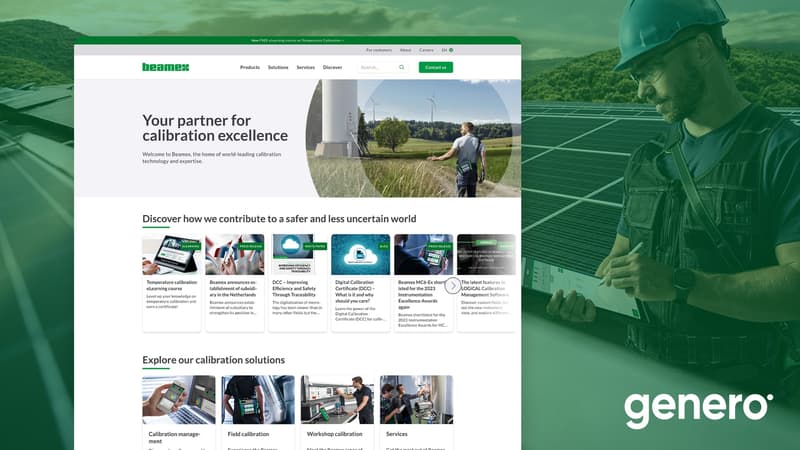Click the carousel next arrow button
Viewport: 800px width, 450px height.
tap(453, 286)
